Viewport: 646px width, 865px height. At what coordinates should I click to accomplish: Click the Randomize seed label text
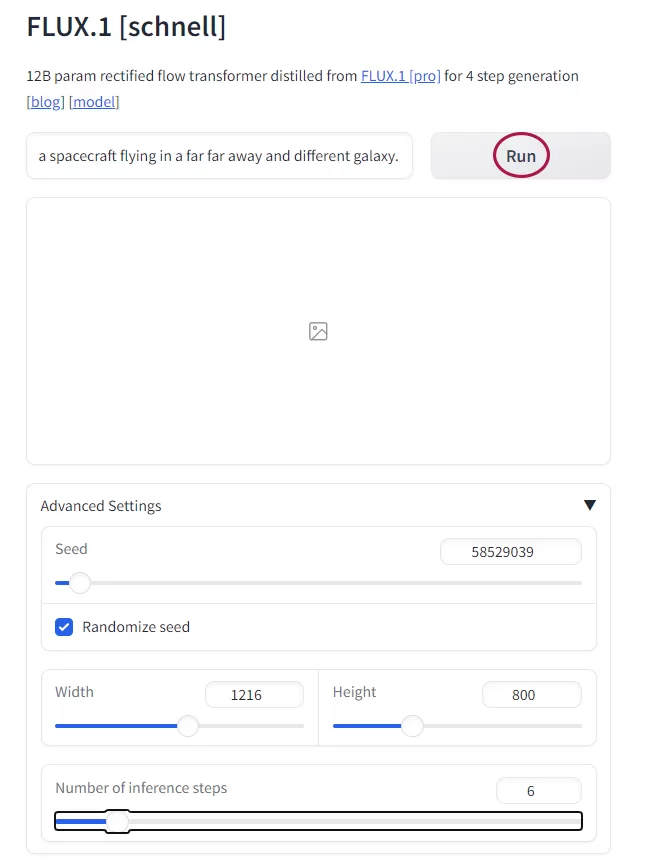(136, 627)
